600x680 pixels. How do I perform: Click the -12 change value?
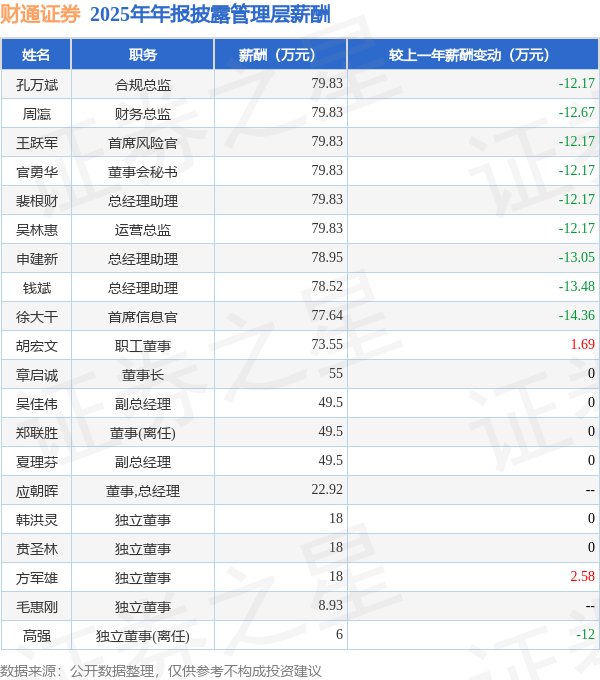point(585,634)
